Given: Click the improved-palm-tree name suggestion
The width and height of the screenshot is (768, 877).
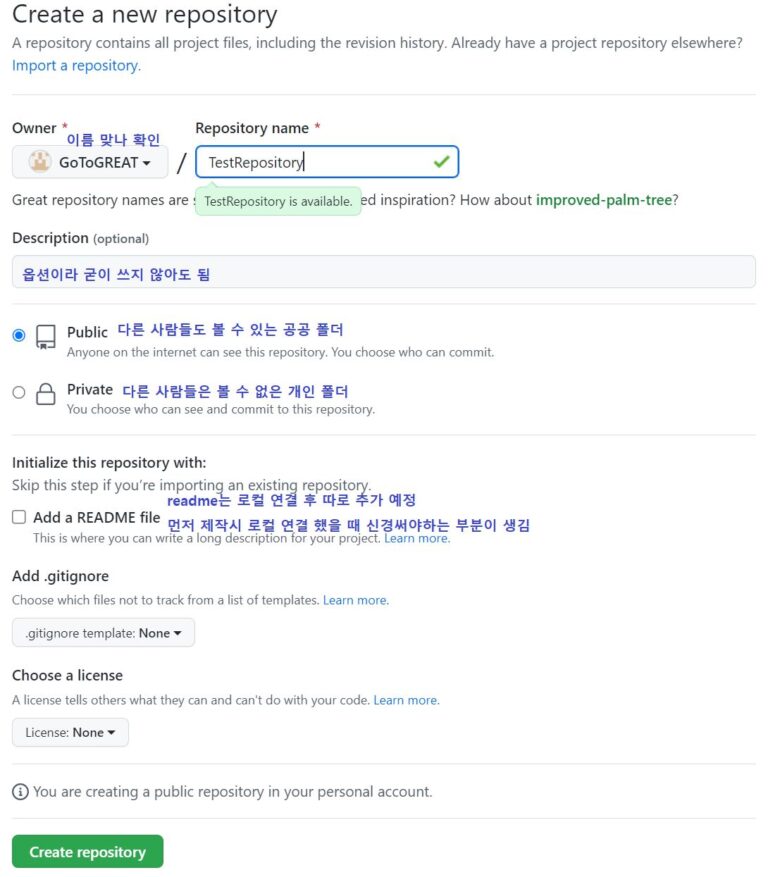Looking at the screenshot, I should click(604, 200).
